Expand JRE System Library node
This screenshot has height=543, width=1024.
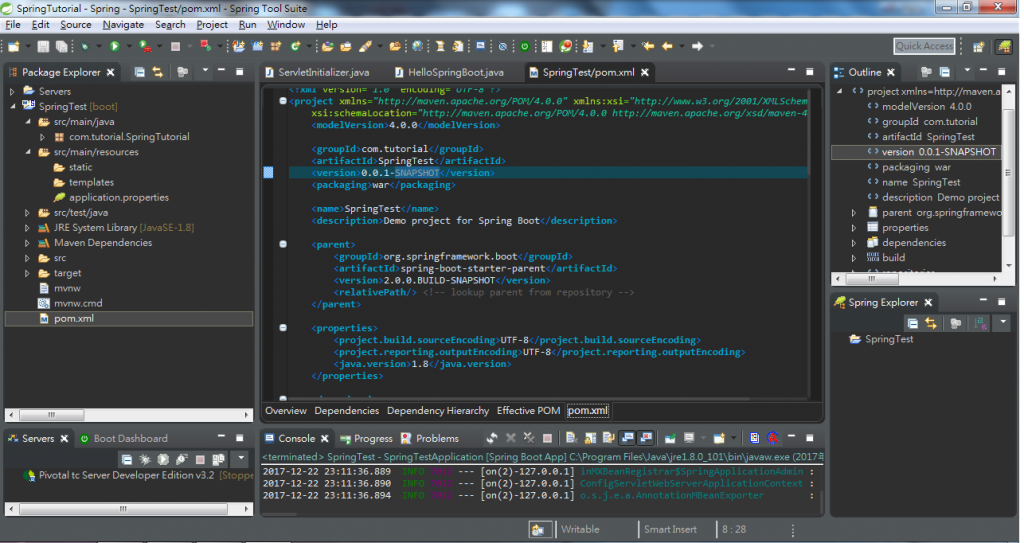click(x=27, y=228)
